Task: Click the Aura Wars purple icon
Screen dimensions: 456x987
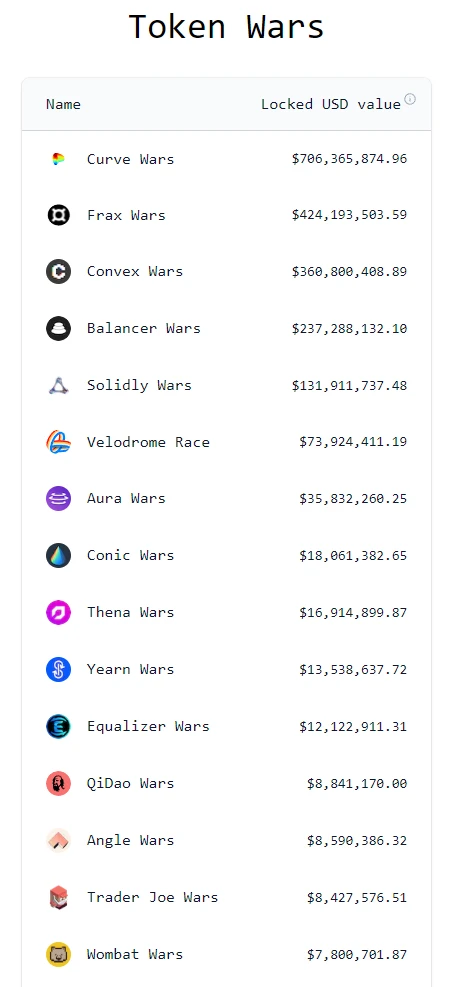Action: coord(58,499)
